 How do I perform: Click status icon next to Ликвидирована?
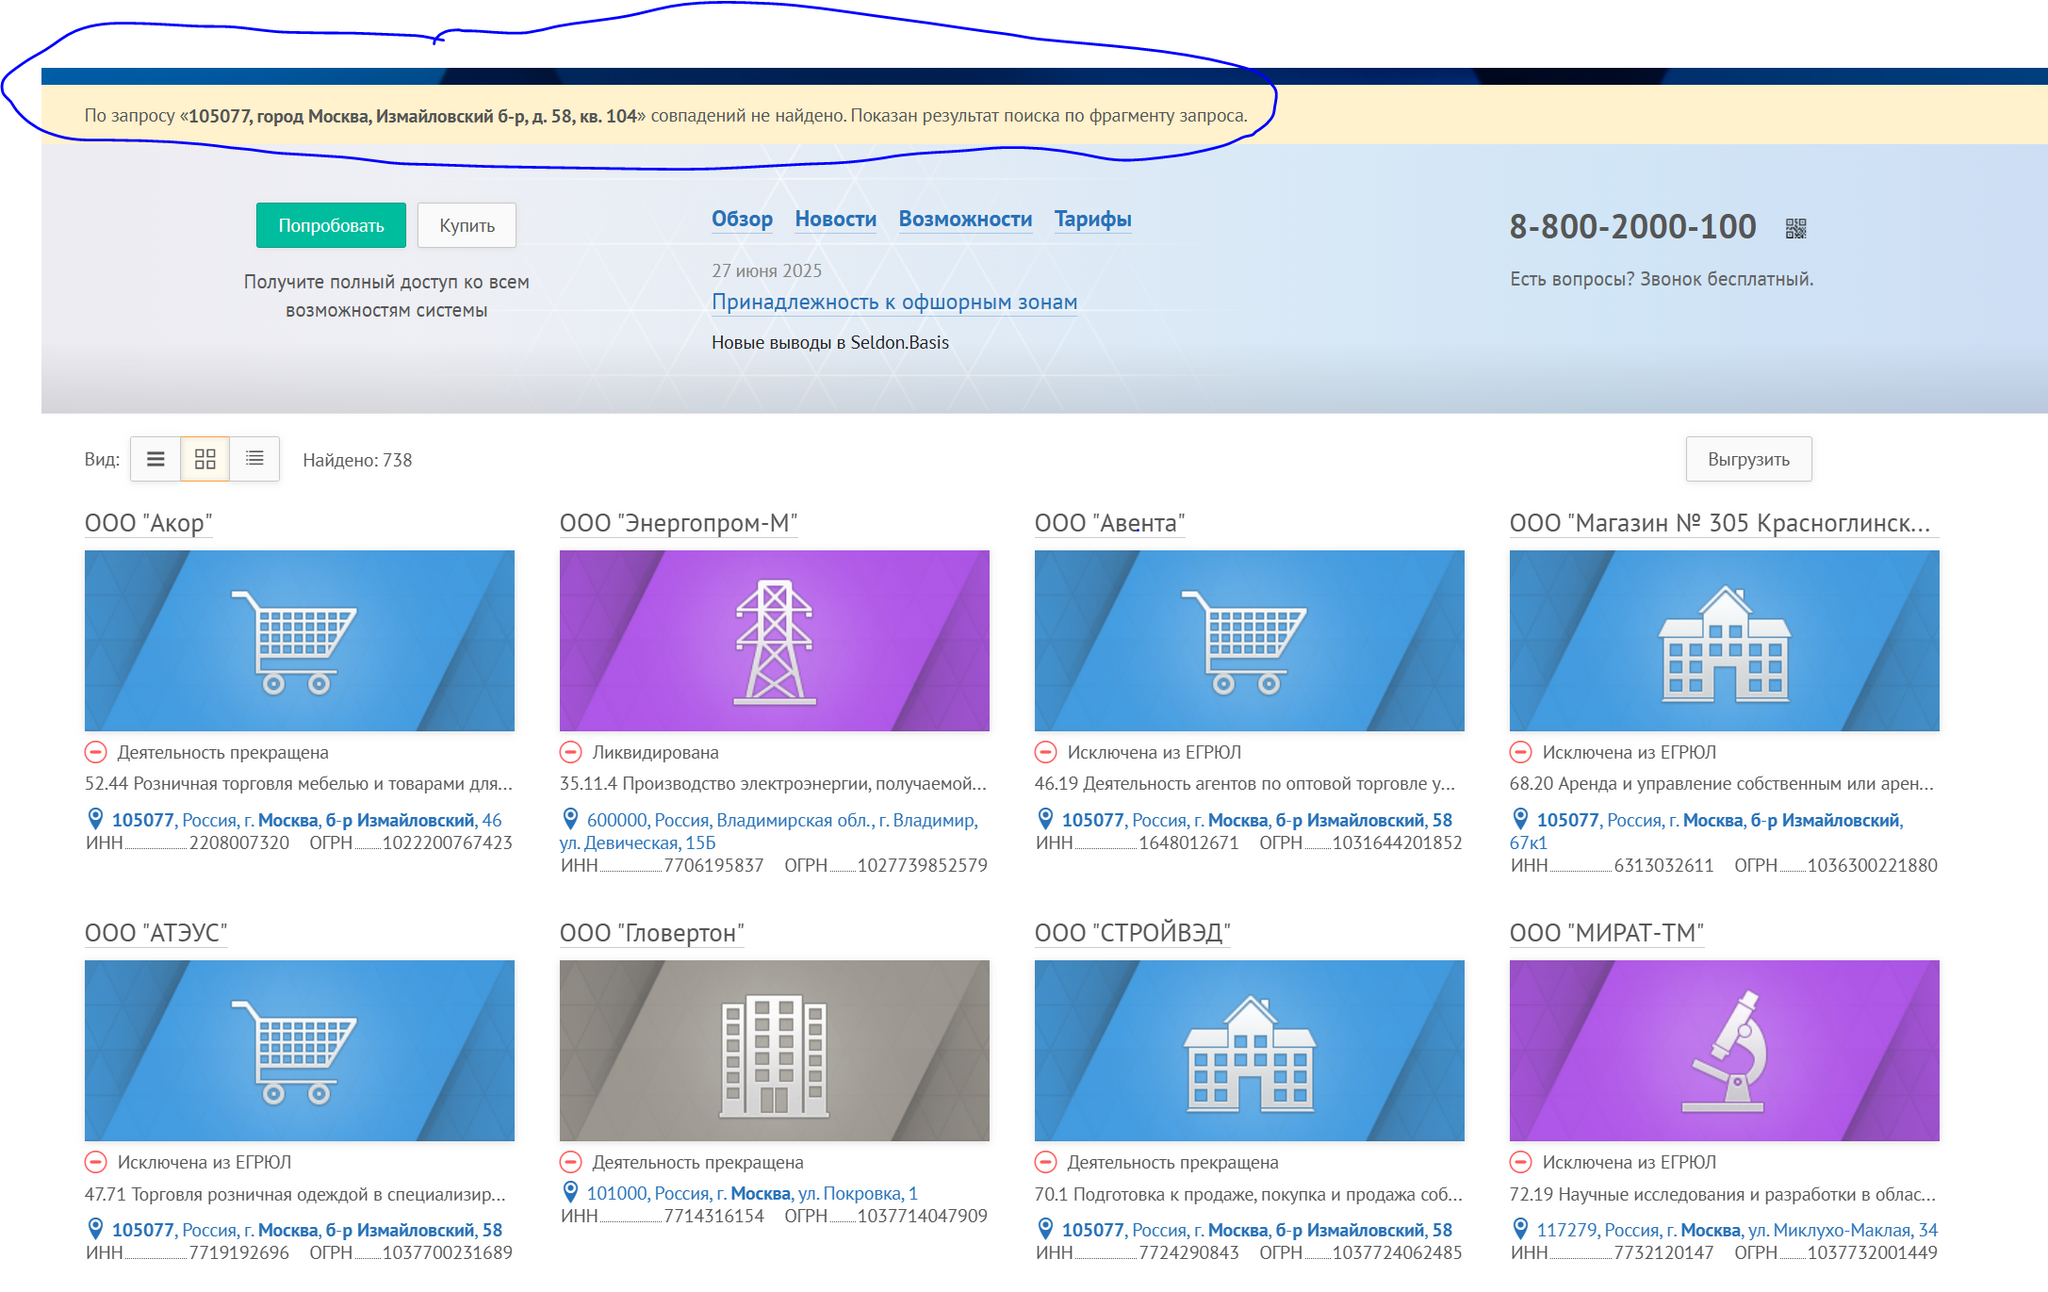(x=570, y=752)
